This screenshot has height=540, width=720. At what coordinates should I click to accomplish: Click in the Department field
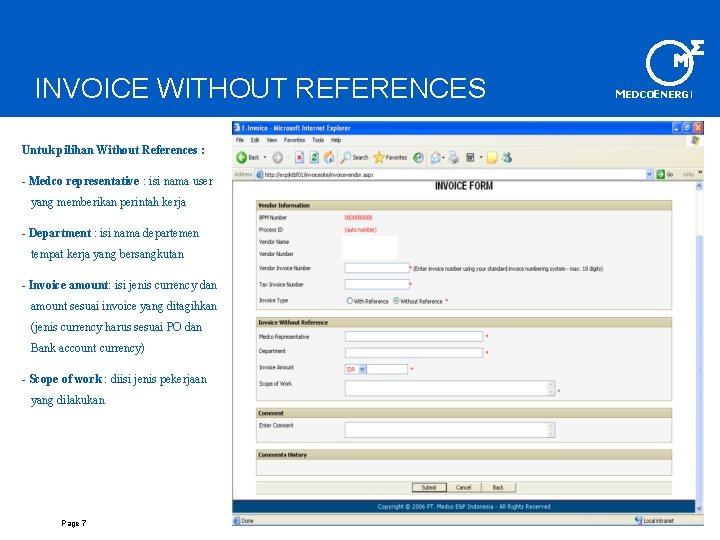(414, 353)
